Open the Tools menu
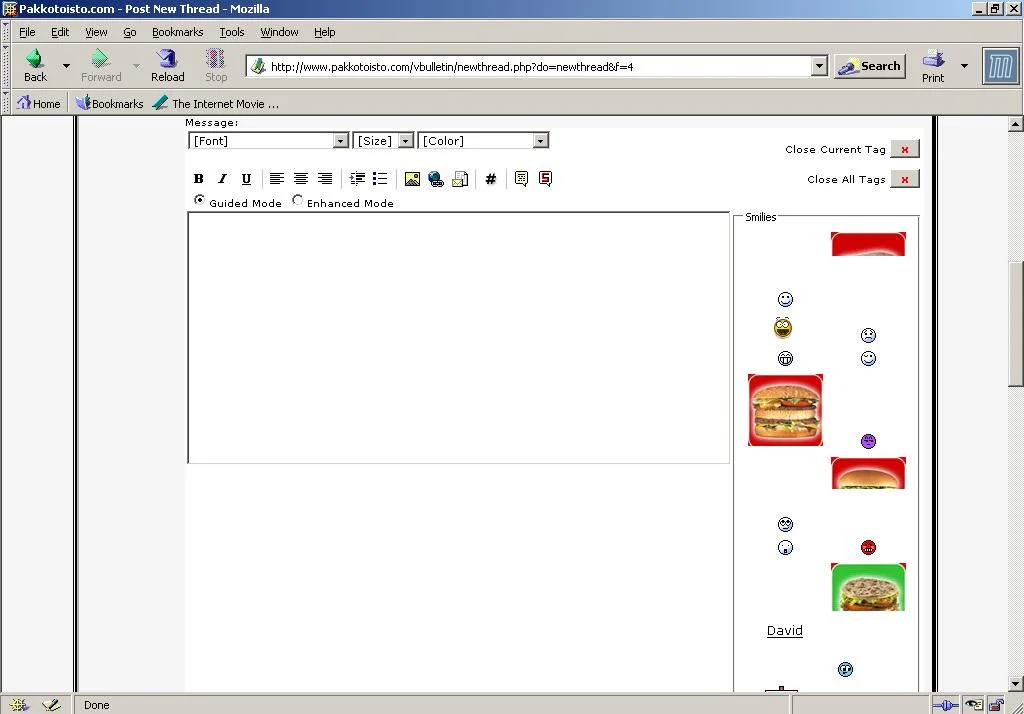Screen dimensions: 1024x714 pos(231,32)
